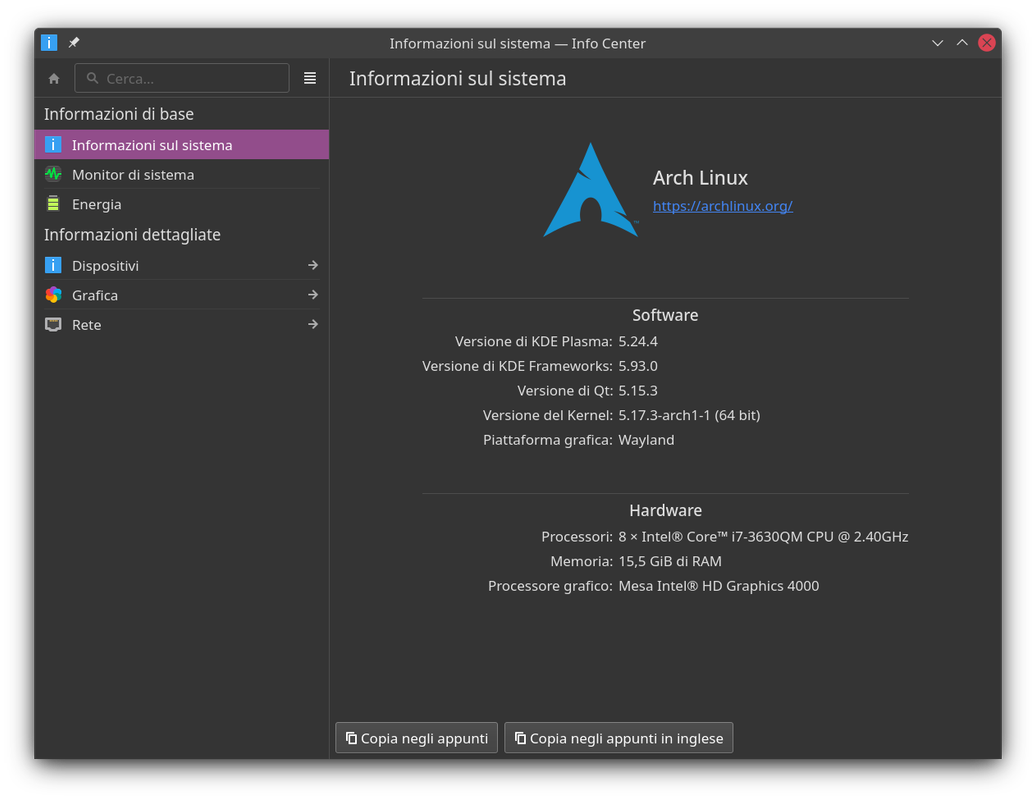Click the Arch Linux name text
1036x800 pixels.
click(700, 178)
